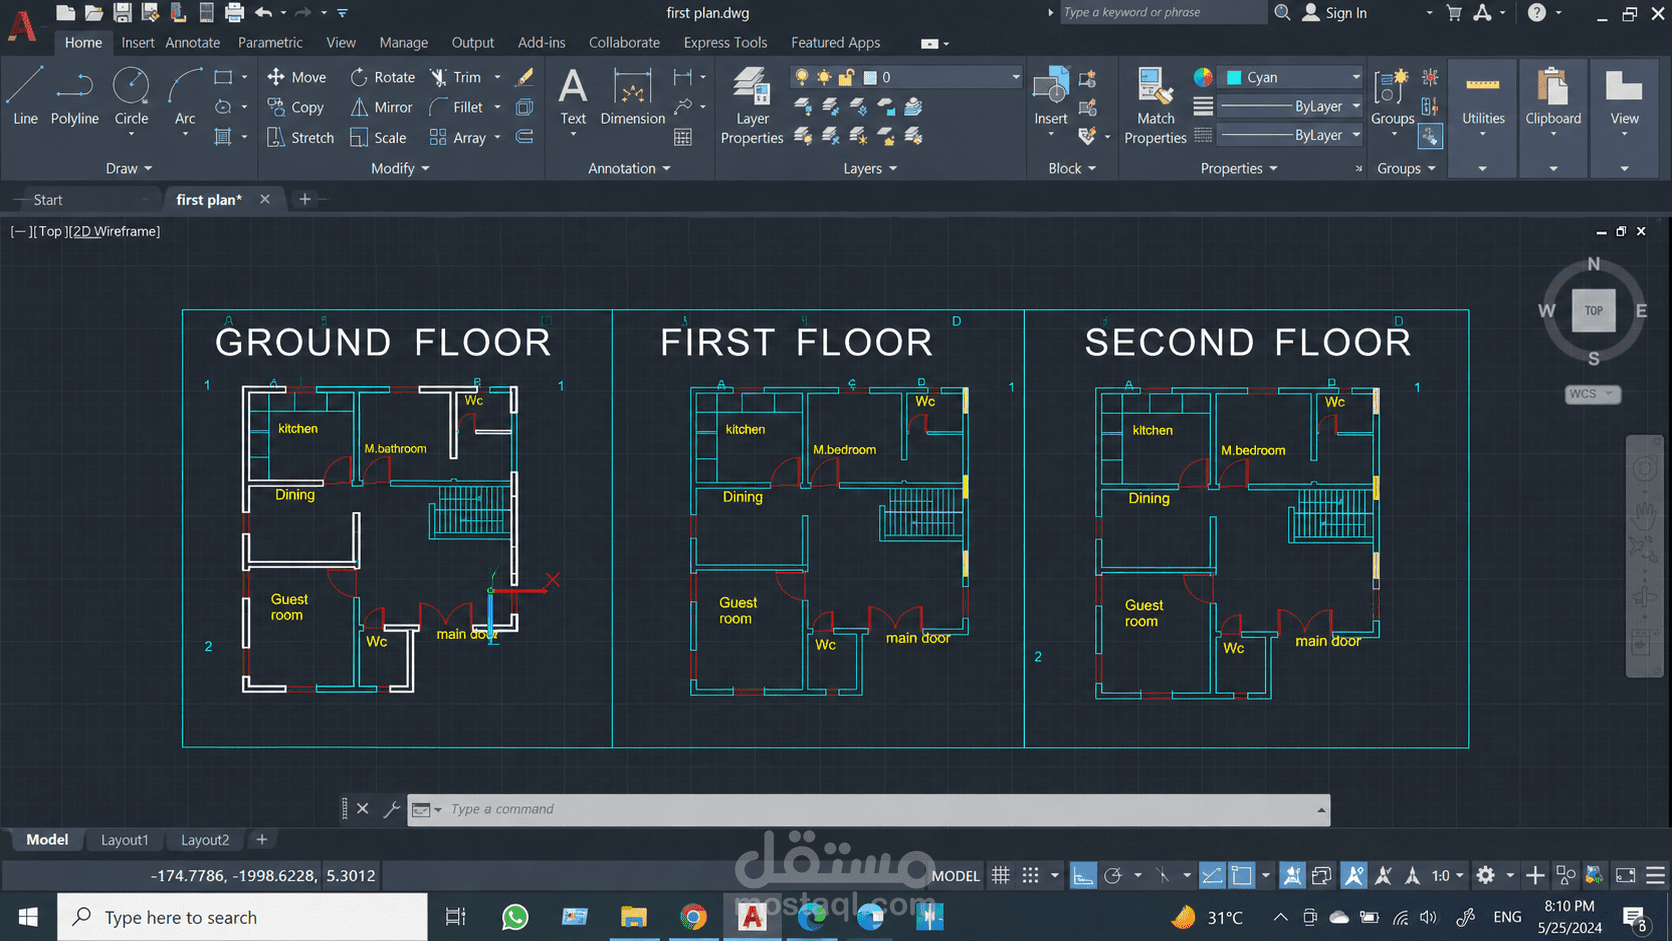Toggle 2D Object Snap
This screenshot has height=941, width=1672.
[1242, 876]
